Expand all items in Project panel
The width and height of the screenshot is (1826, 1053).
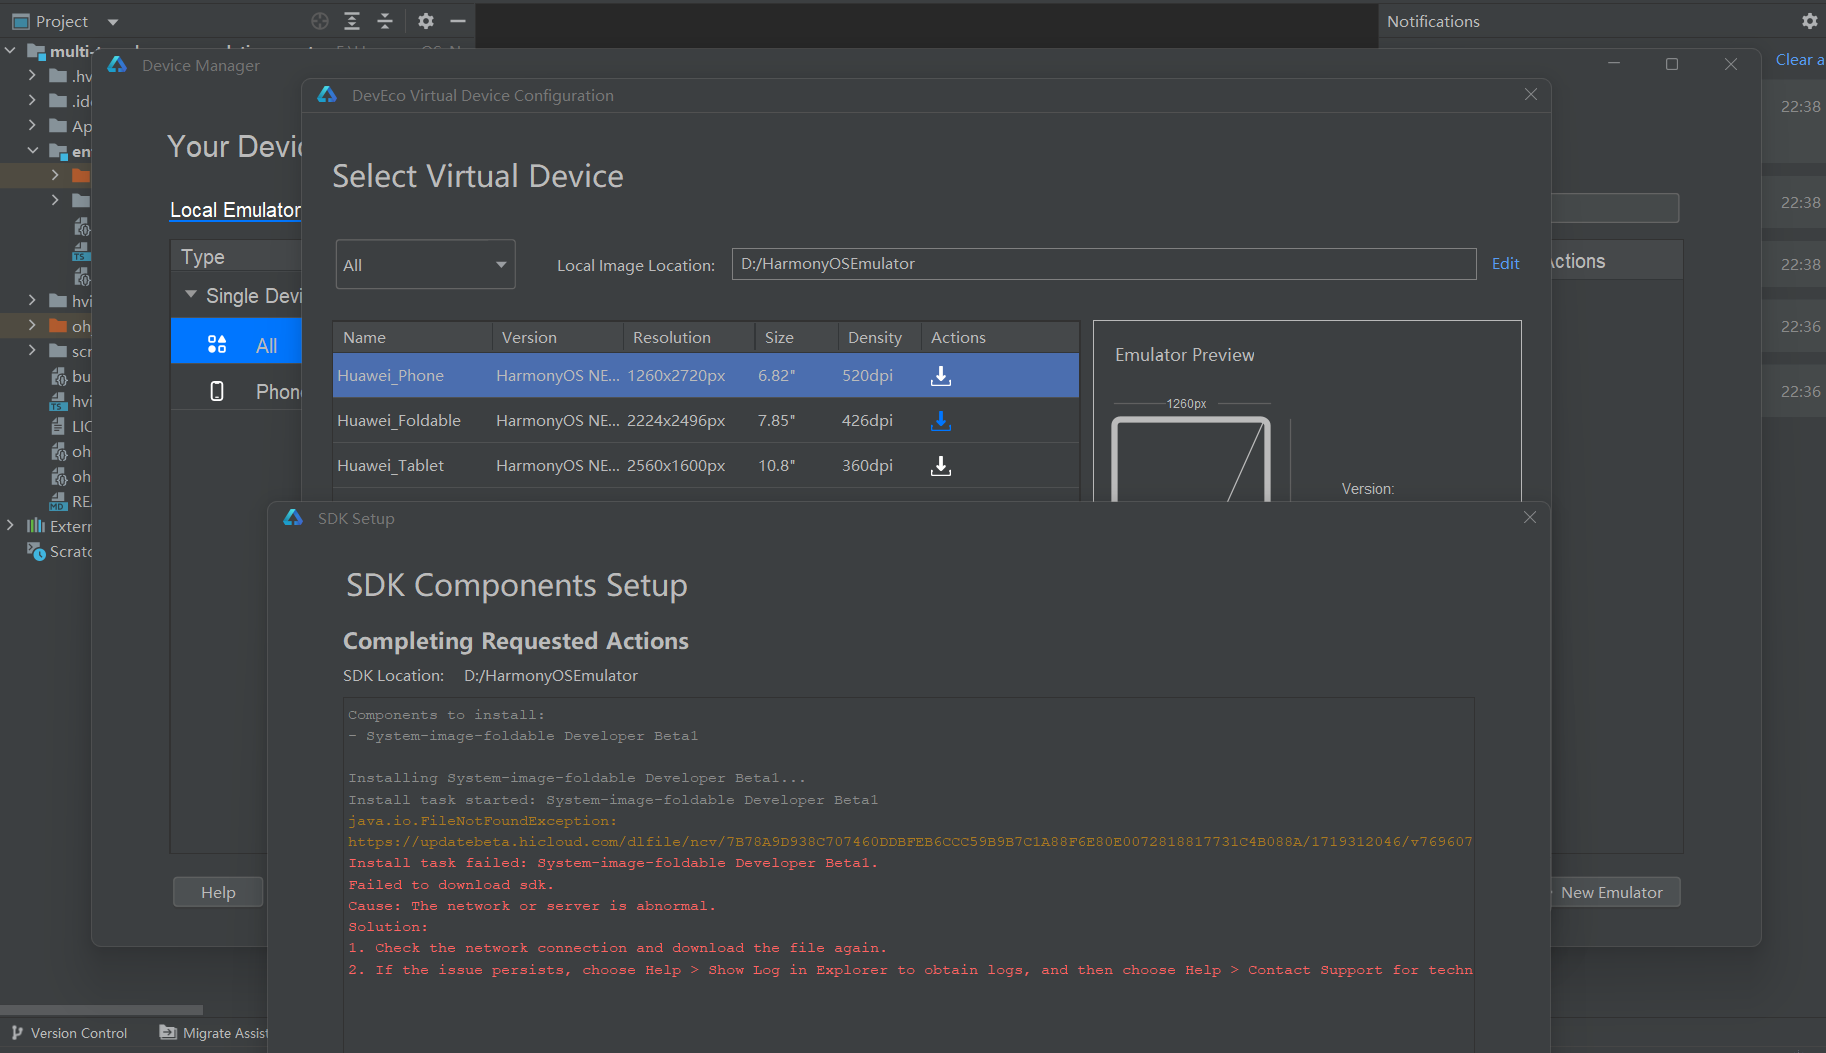click(352, 21)
